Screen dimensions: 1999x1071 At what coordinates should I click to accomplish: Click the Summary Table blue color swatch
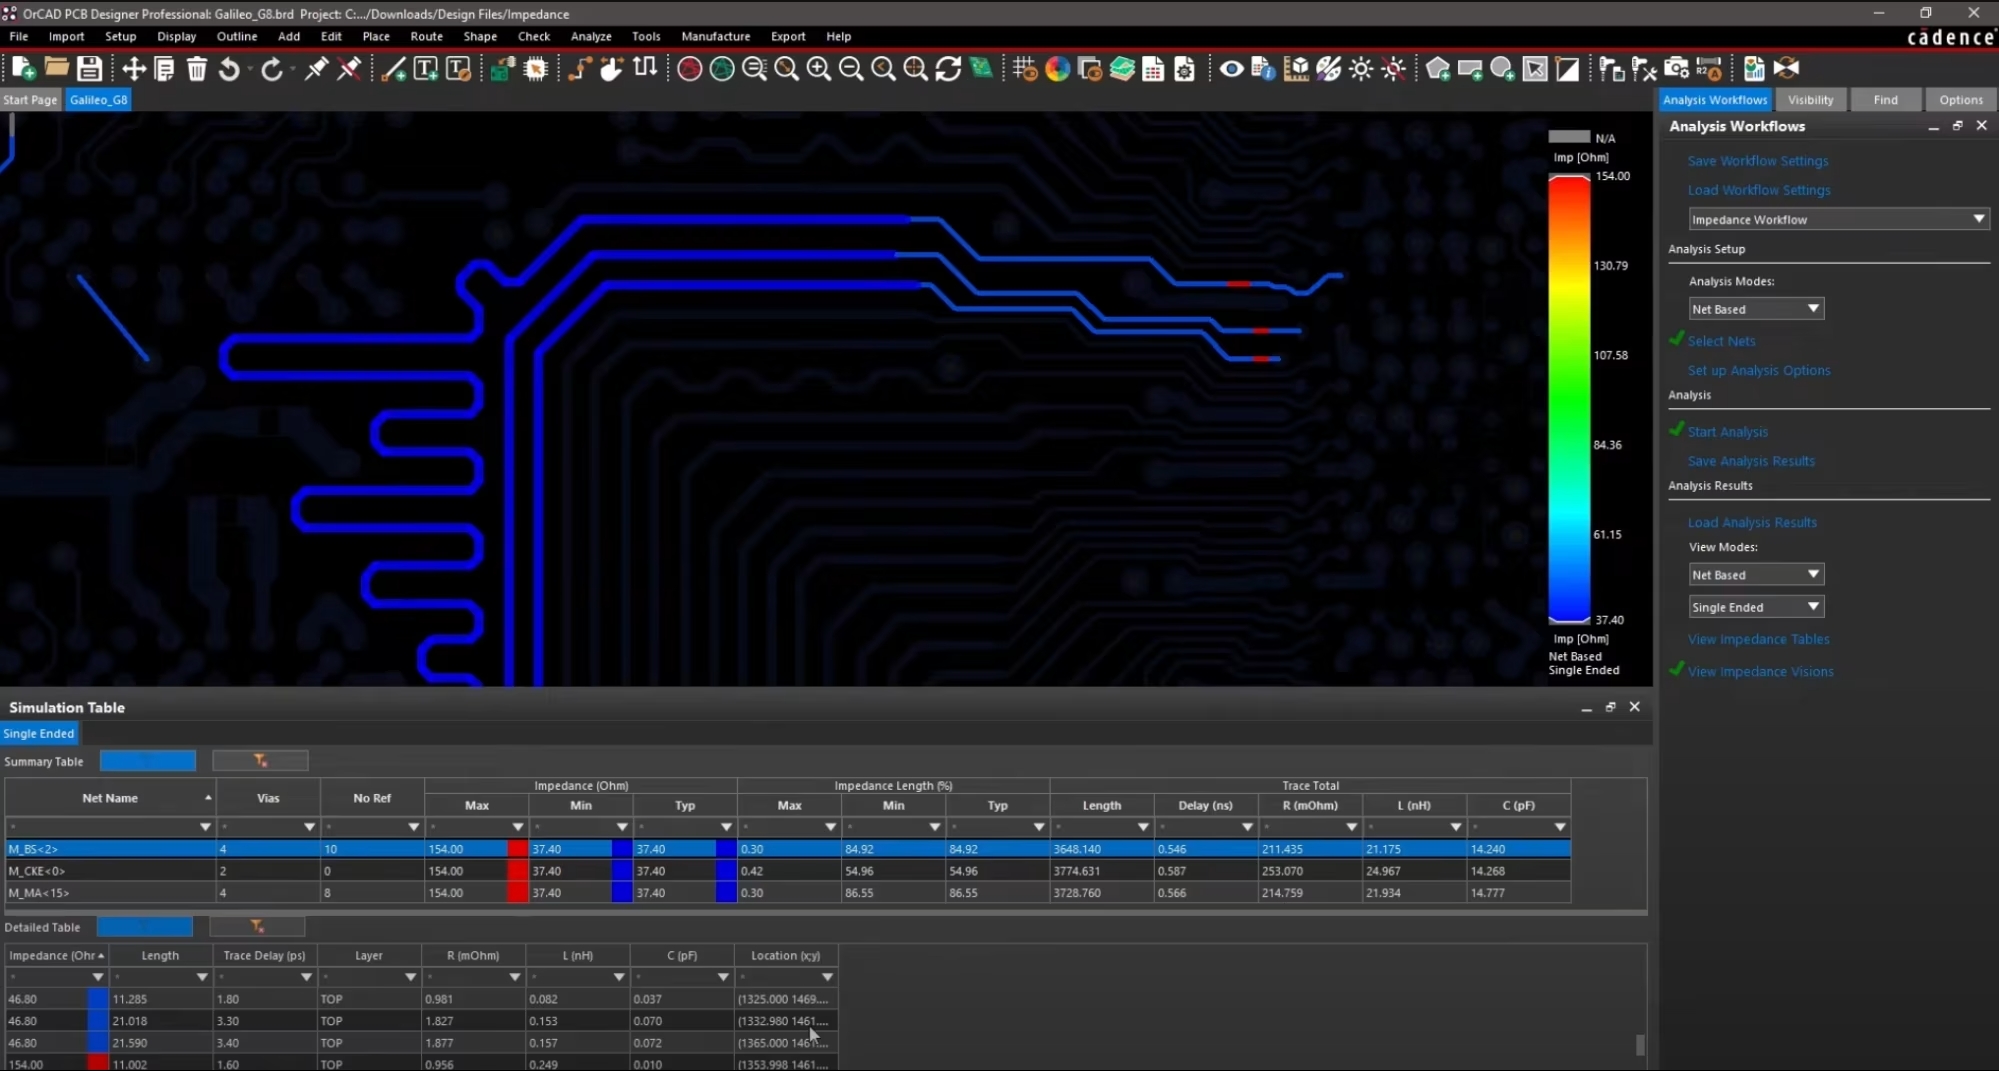[148, 761]
